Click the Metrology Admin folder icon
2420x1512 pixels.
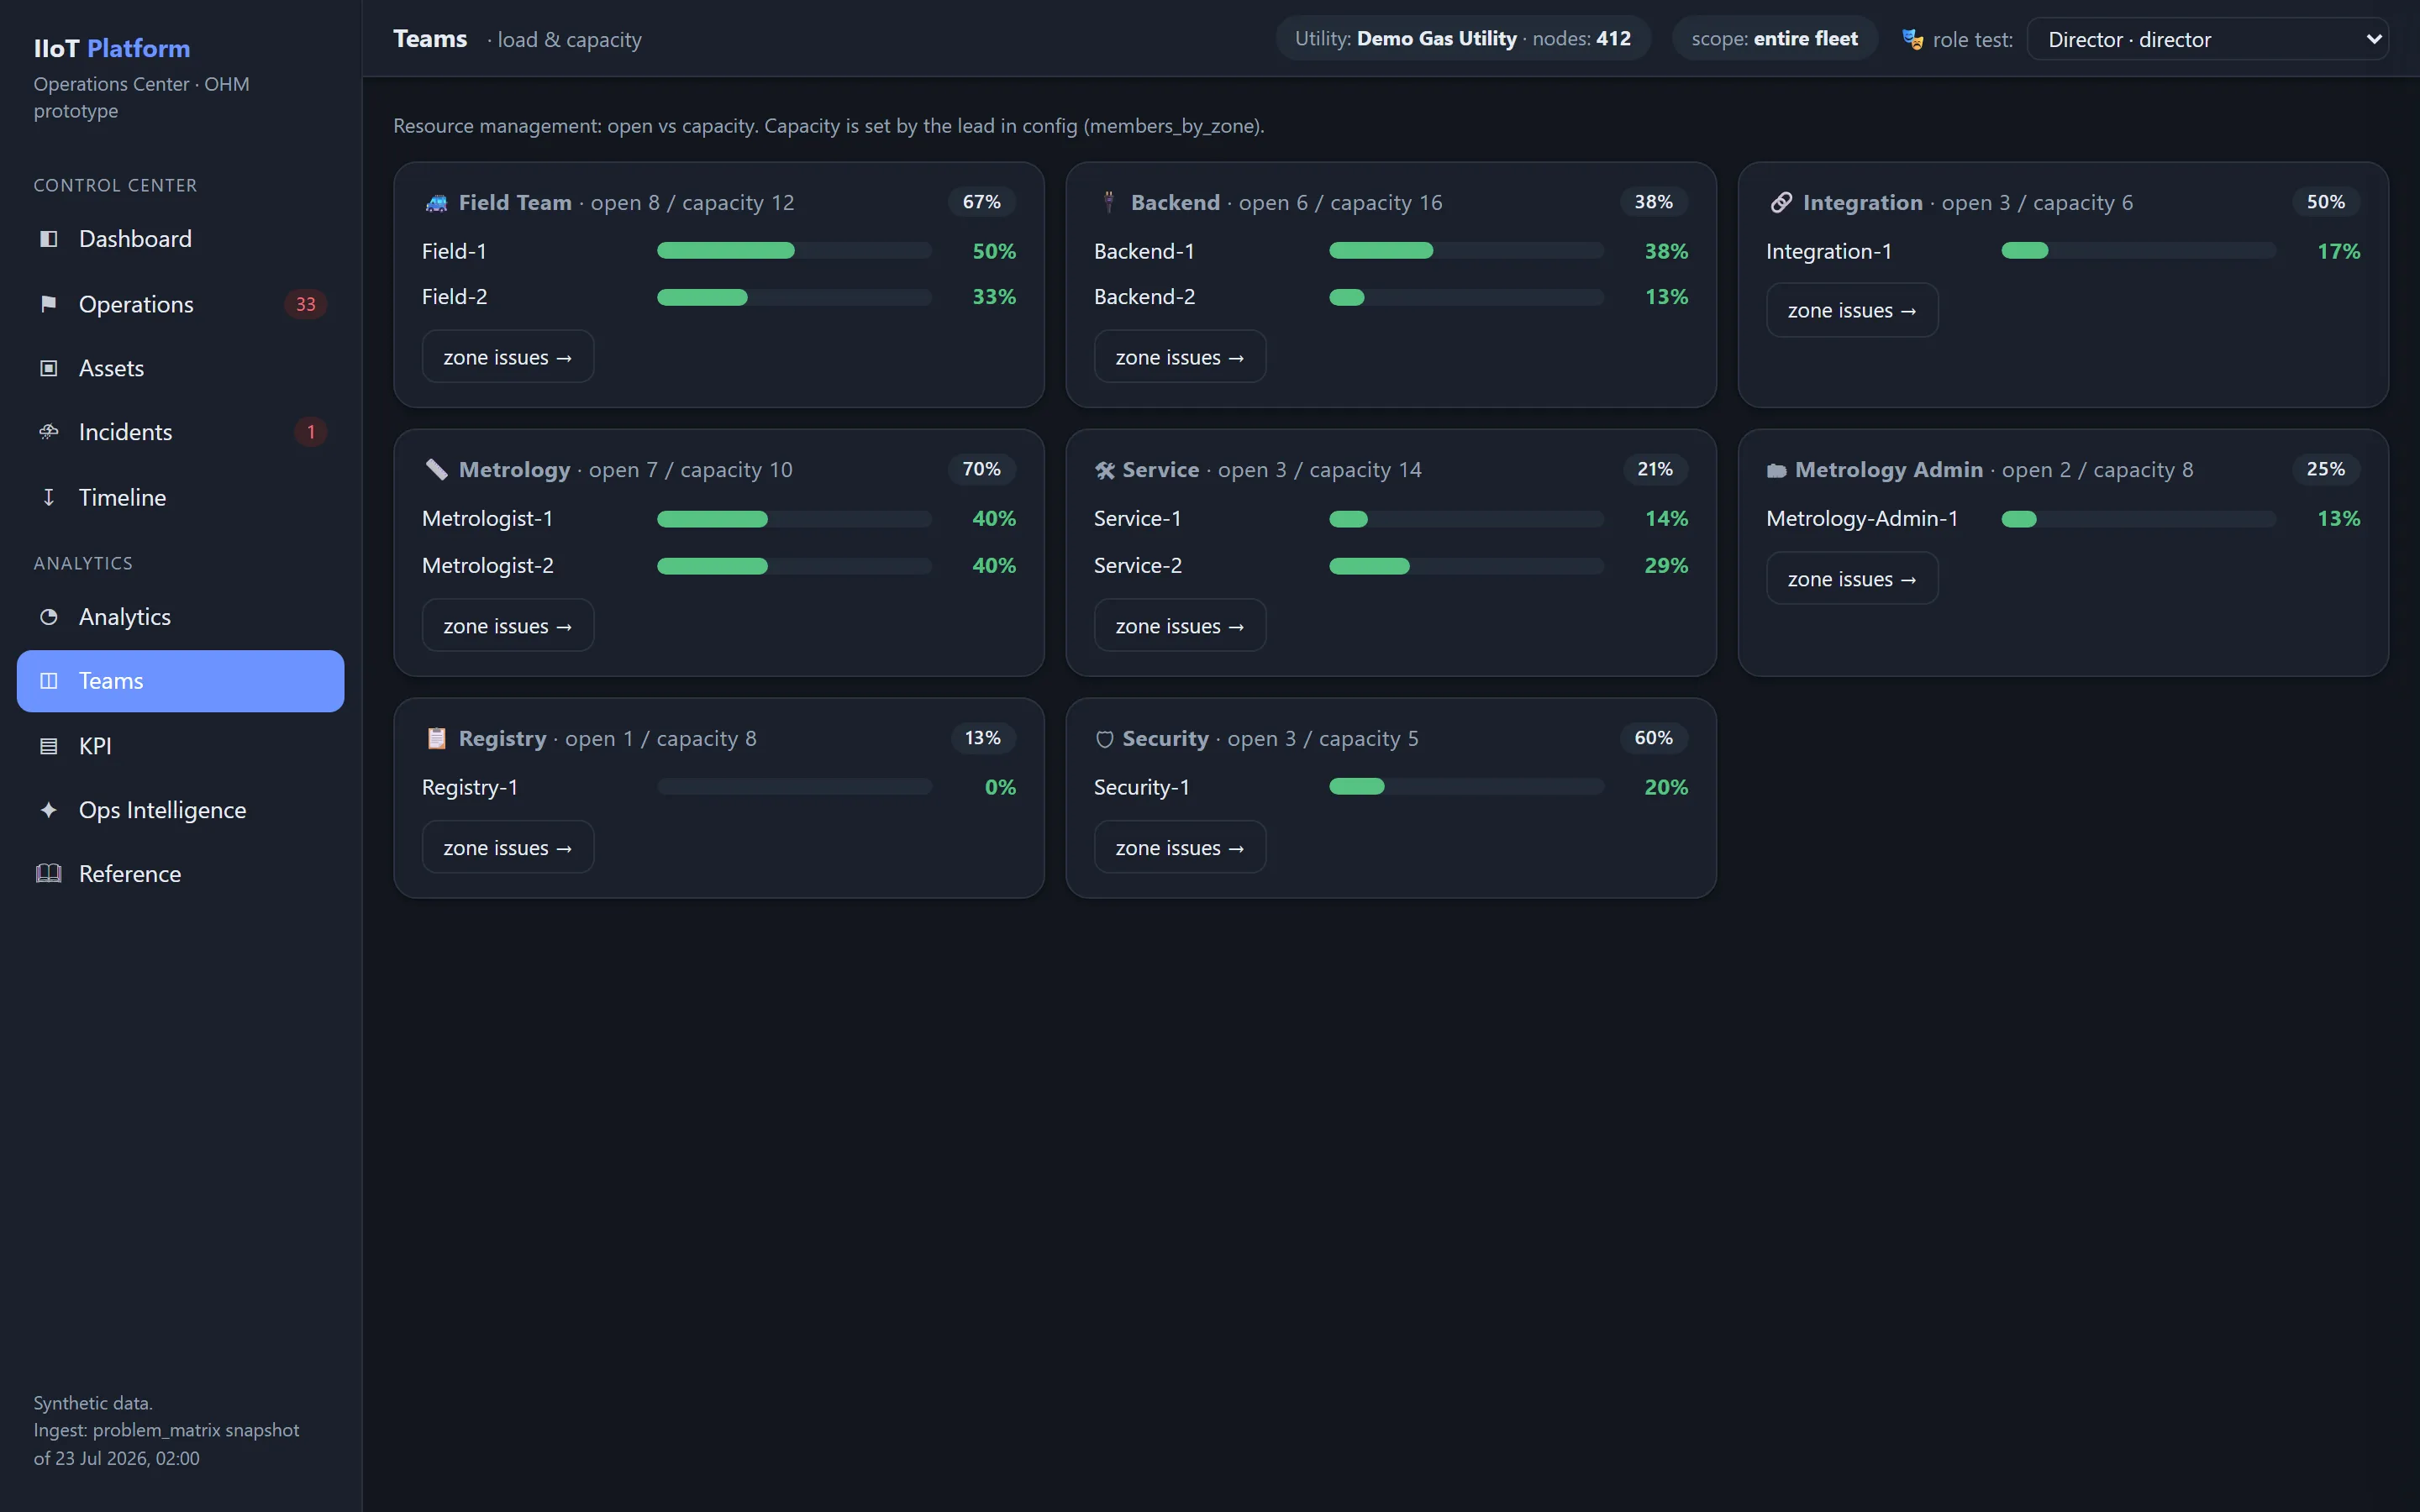(1777, 470)
